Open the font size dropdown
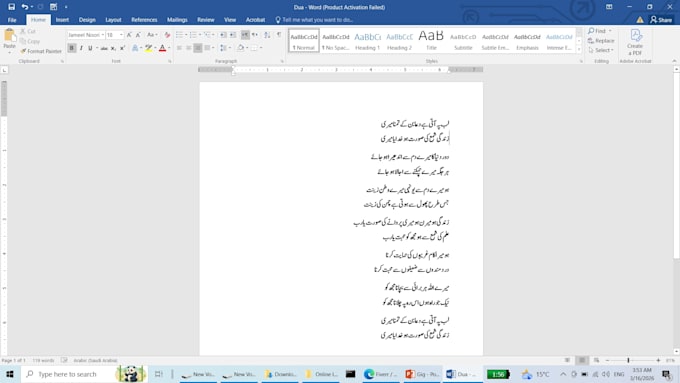The height and width of the screenshot is (383, 680). click(x=121, y=35)
